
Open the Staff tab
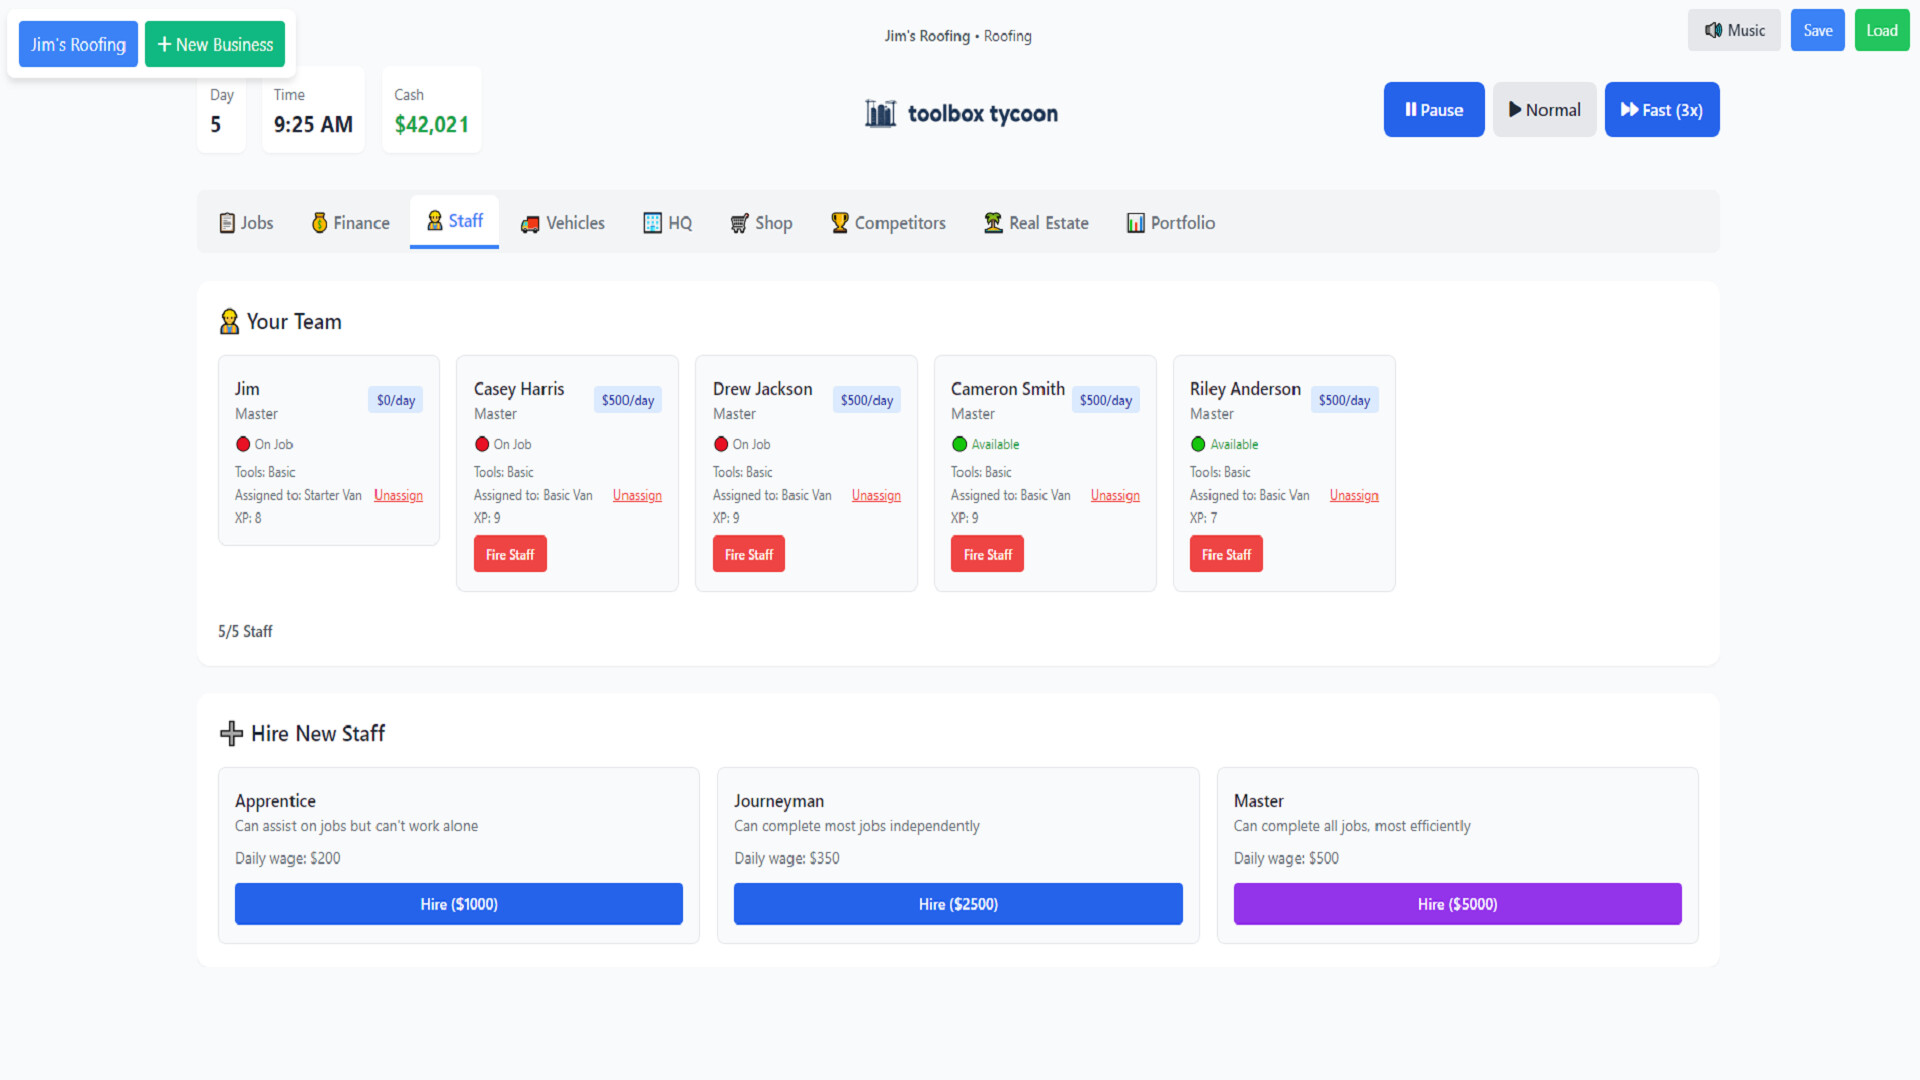point(453,222)
